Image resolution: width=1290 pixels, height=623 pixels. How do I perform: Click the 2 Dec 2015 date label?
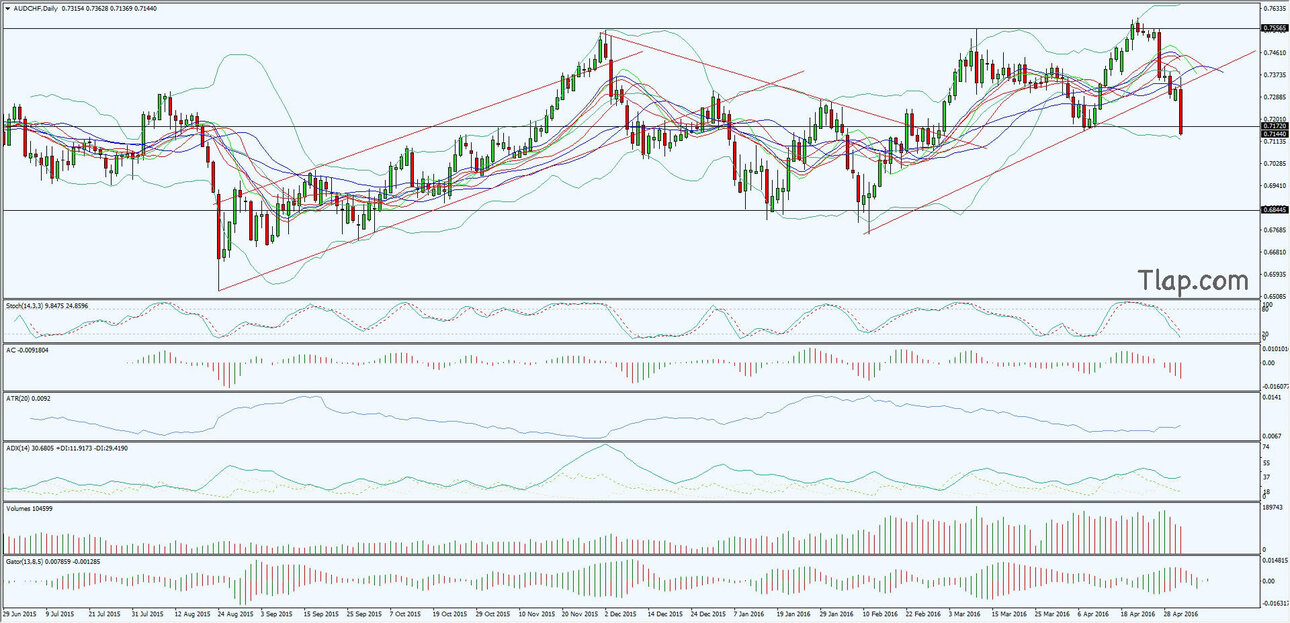coord(620,612)
